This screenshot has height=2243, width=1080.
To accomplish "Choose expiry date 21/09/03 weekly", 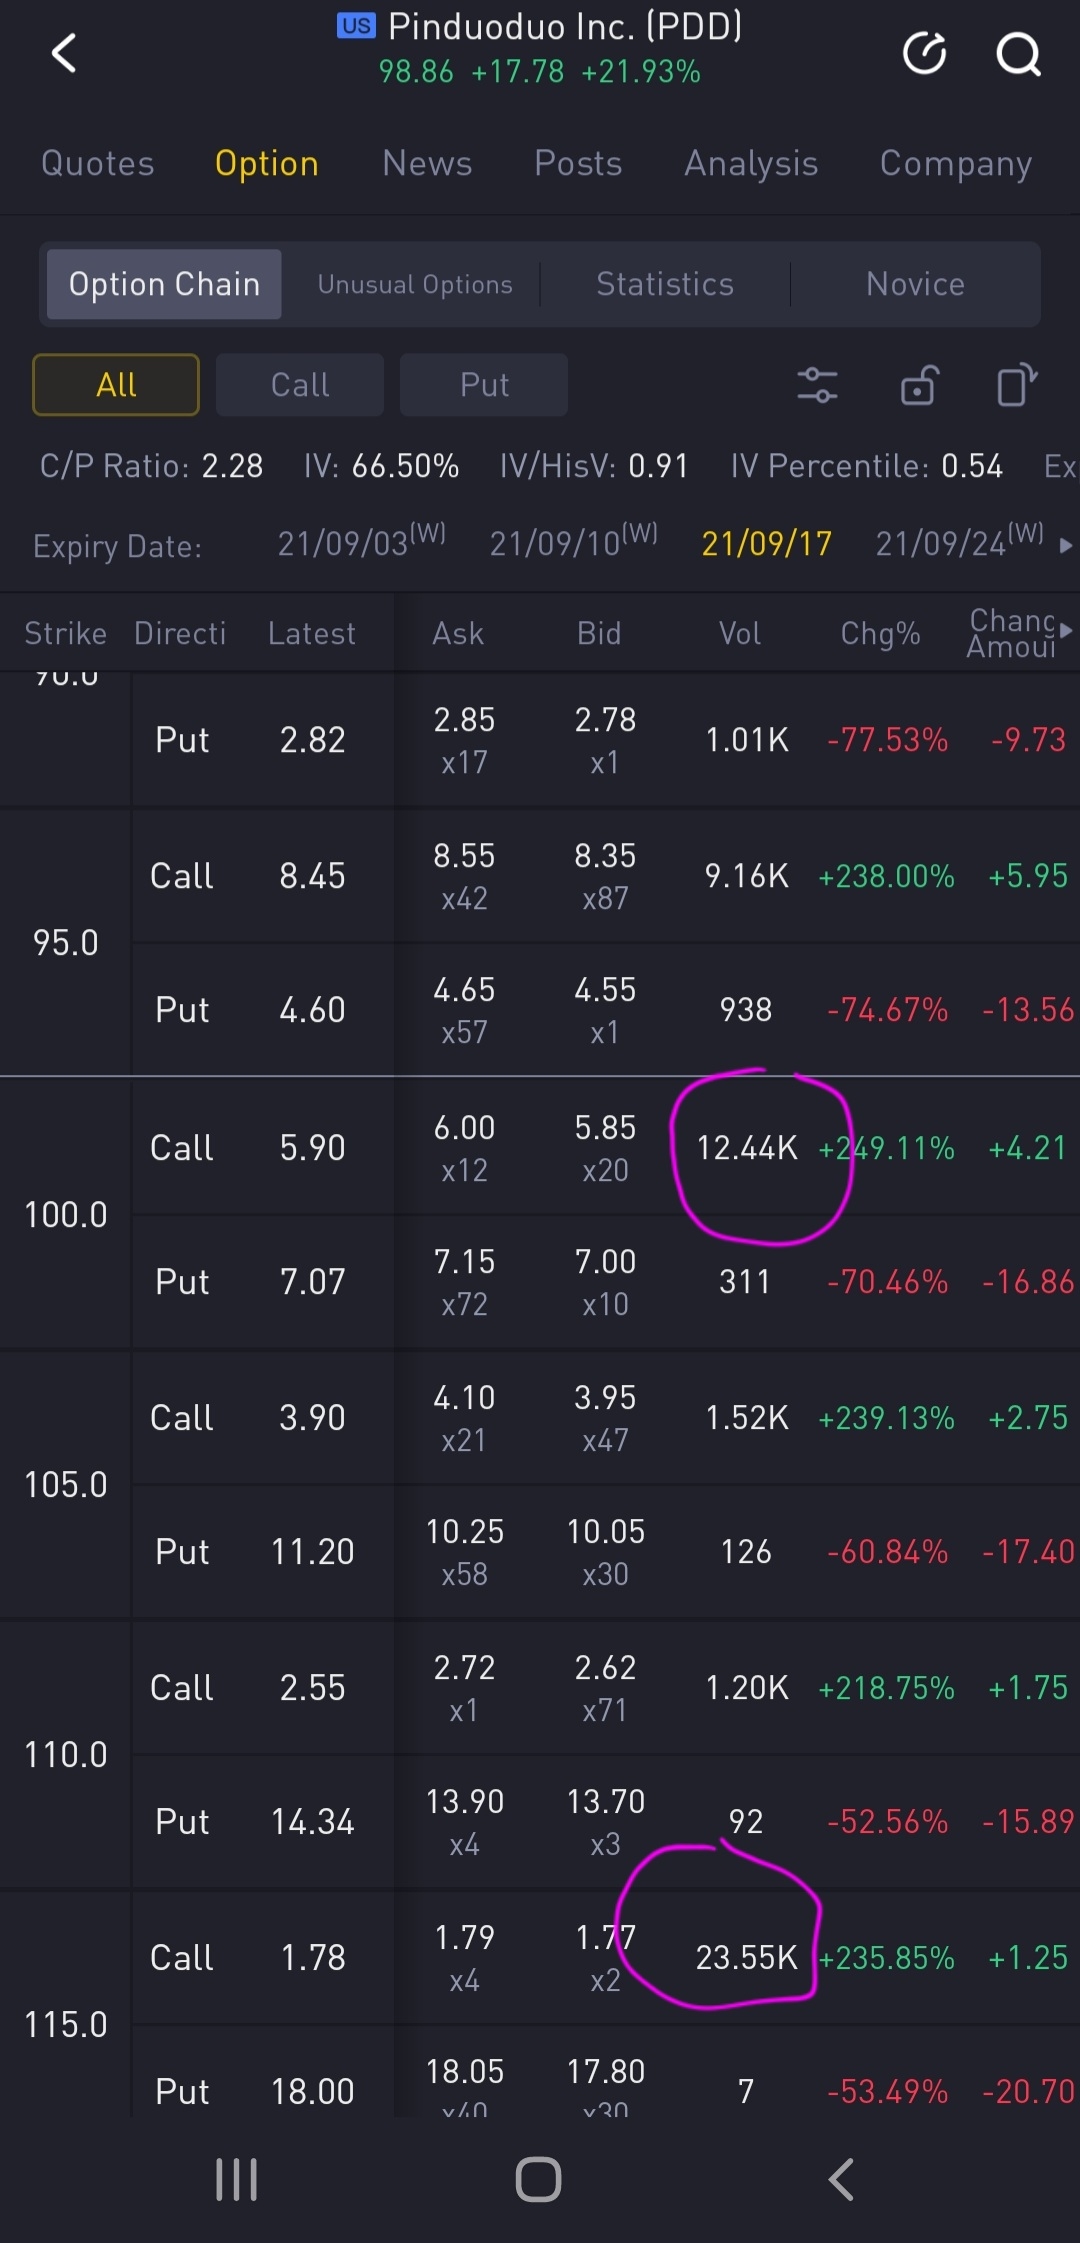I will (x=362, y=541).
